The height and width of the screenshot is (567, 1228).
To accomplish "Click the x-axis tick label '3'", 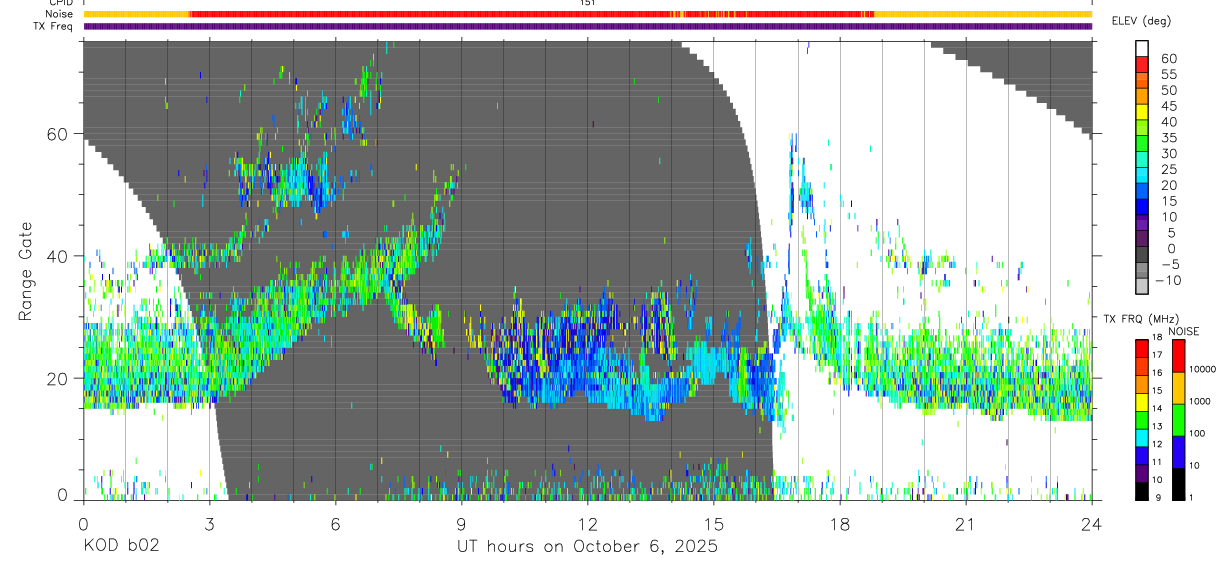I will (209, 524).
